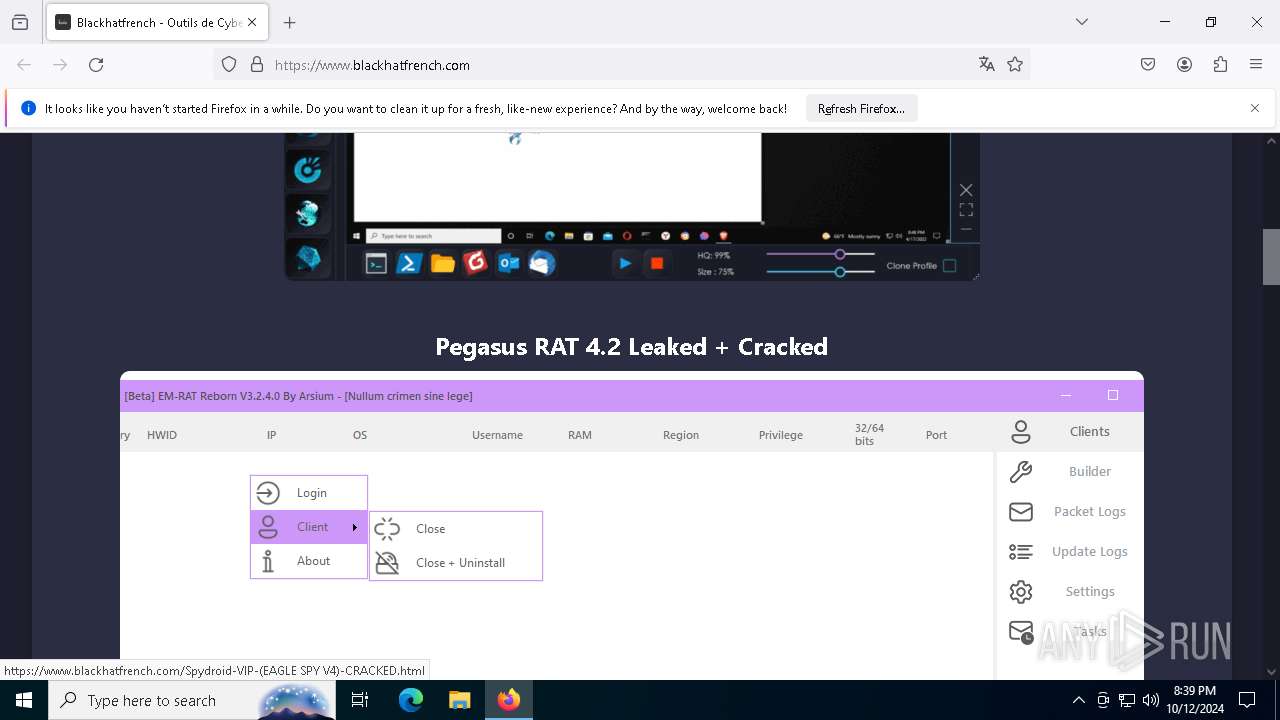
Task: Open Packet Logs in EM-RAT sidebar
Action: pyautogui.click(x=1068, y=511)
